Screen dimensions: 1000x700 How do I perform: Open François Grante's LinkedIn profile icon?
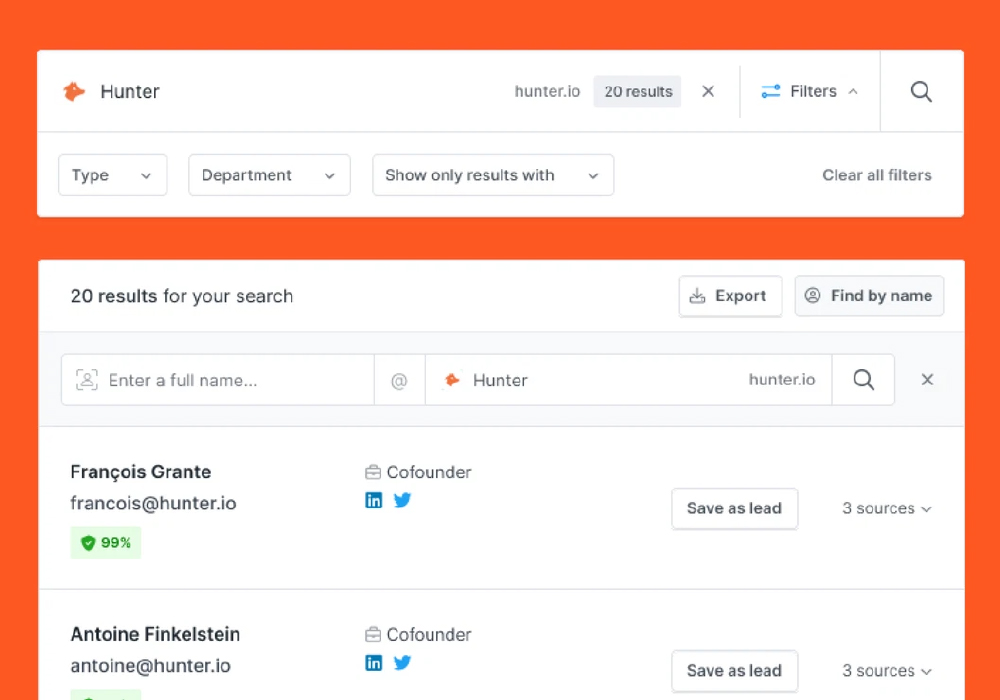374,500
